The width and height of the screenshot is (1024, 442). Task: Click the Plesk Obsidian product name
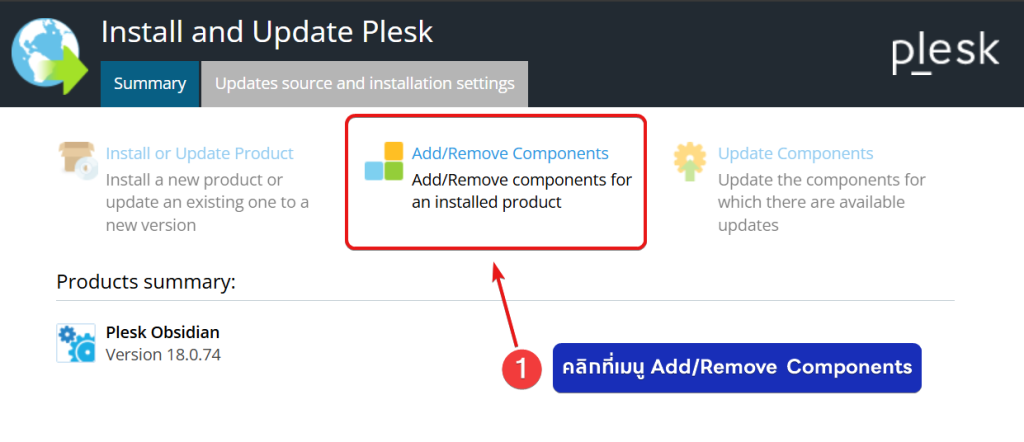(162, 332)
